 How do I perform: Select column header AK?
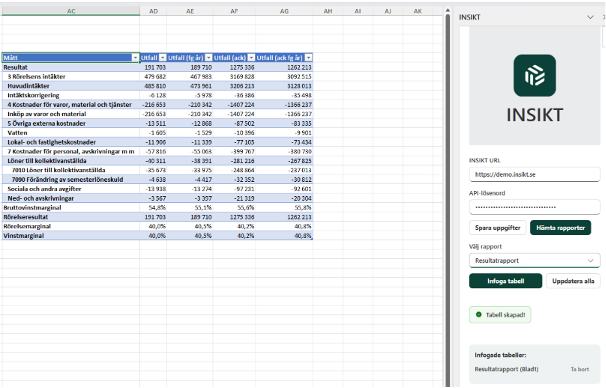(x=418, y=11)
